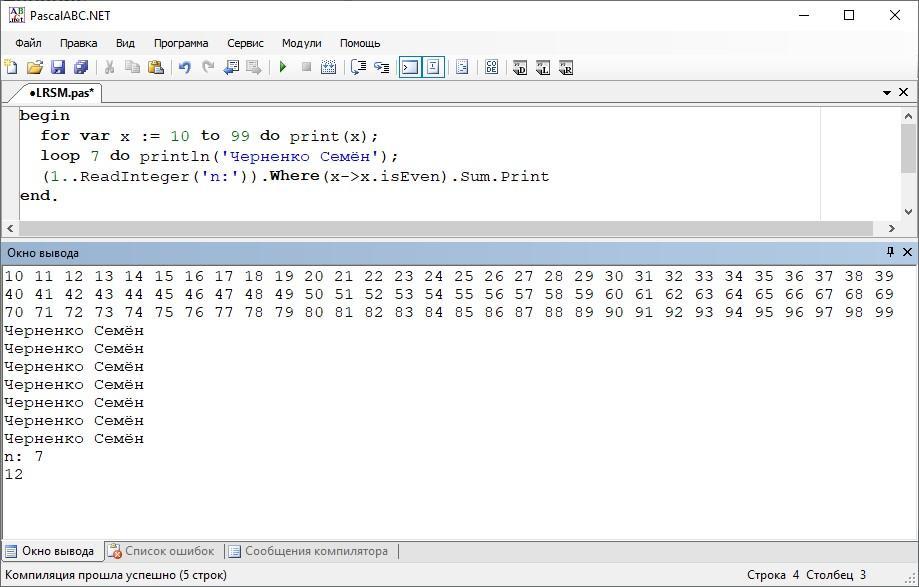Viewport: 919px width, 587px height.
Task: Stop program execution
Action: point(306,67)
